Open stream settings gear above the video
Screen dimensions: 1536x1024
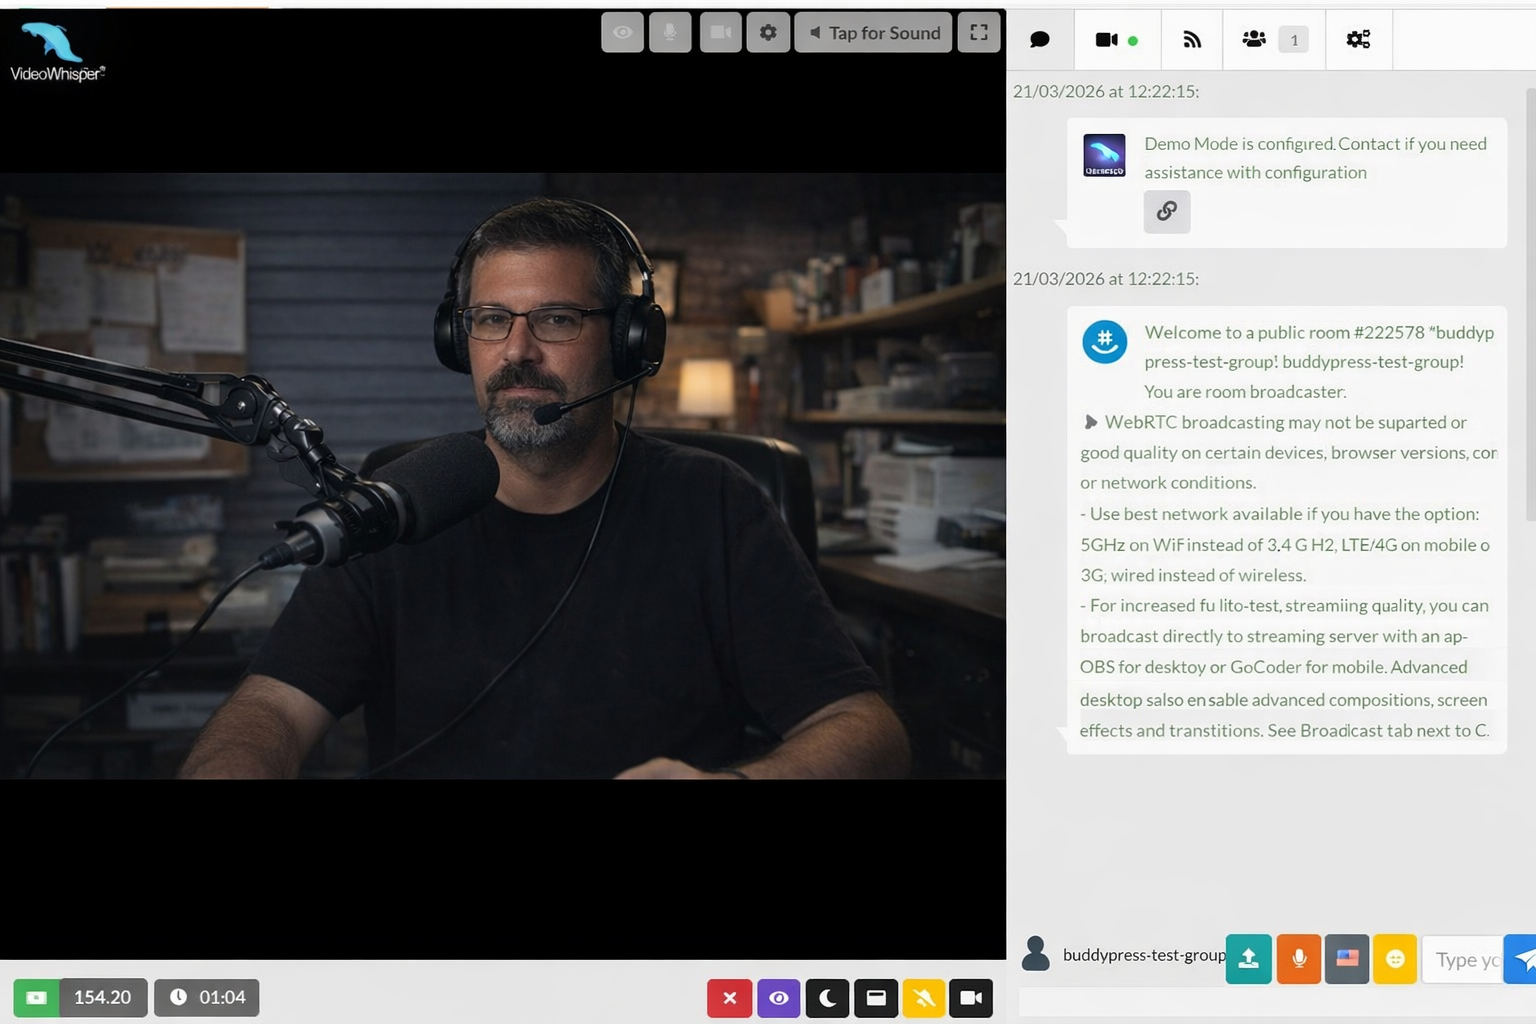pyautogui.click(x=768, y=32)
